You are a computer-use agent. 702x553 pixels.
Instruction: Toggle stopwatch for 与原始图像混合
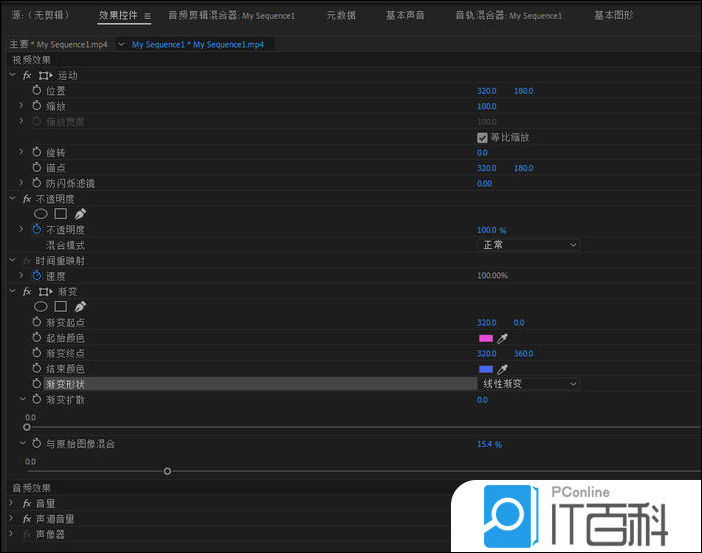[x=37, y=444]
